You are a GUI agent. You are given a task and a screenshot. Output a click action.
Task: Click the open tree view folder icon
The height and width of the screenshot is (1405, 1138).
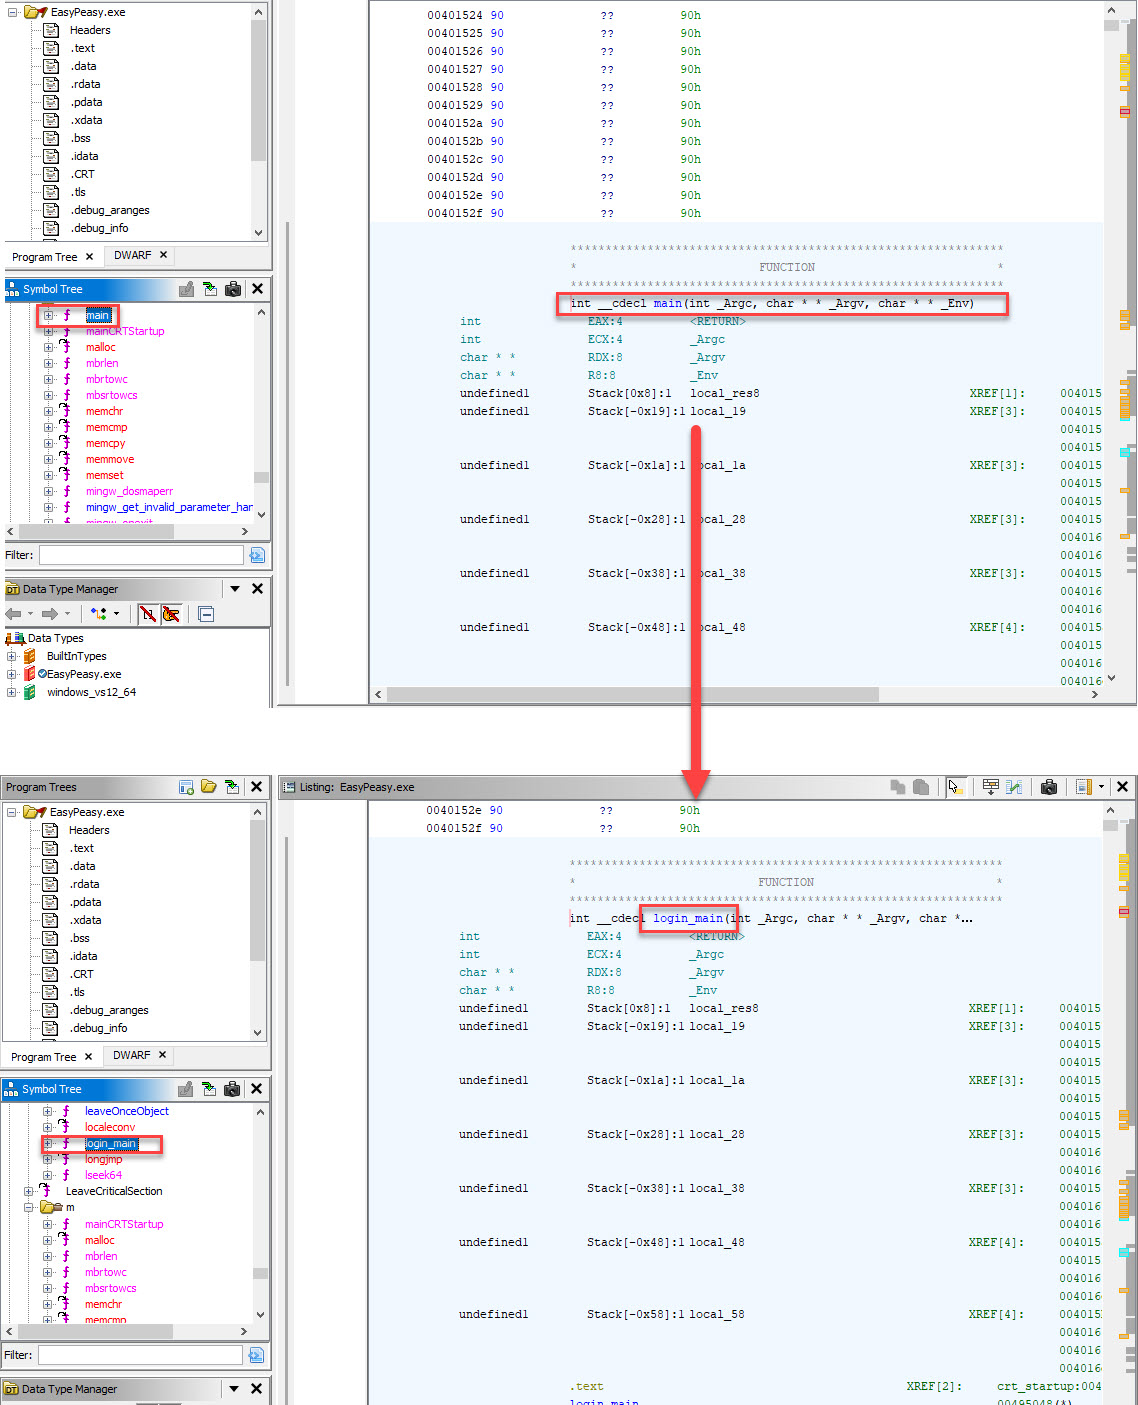coord(209,787)
